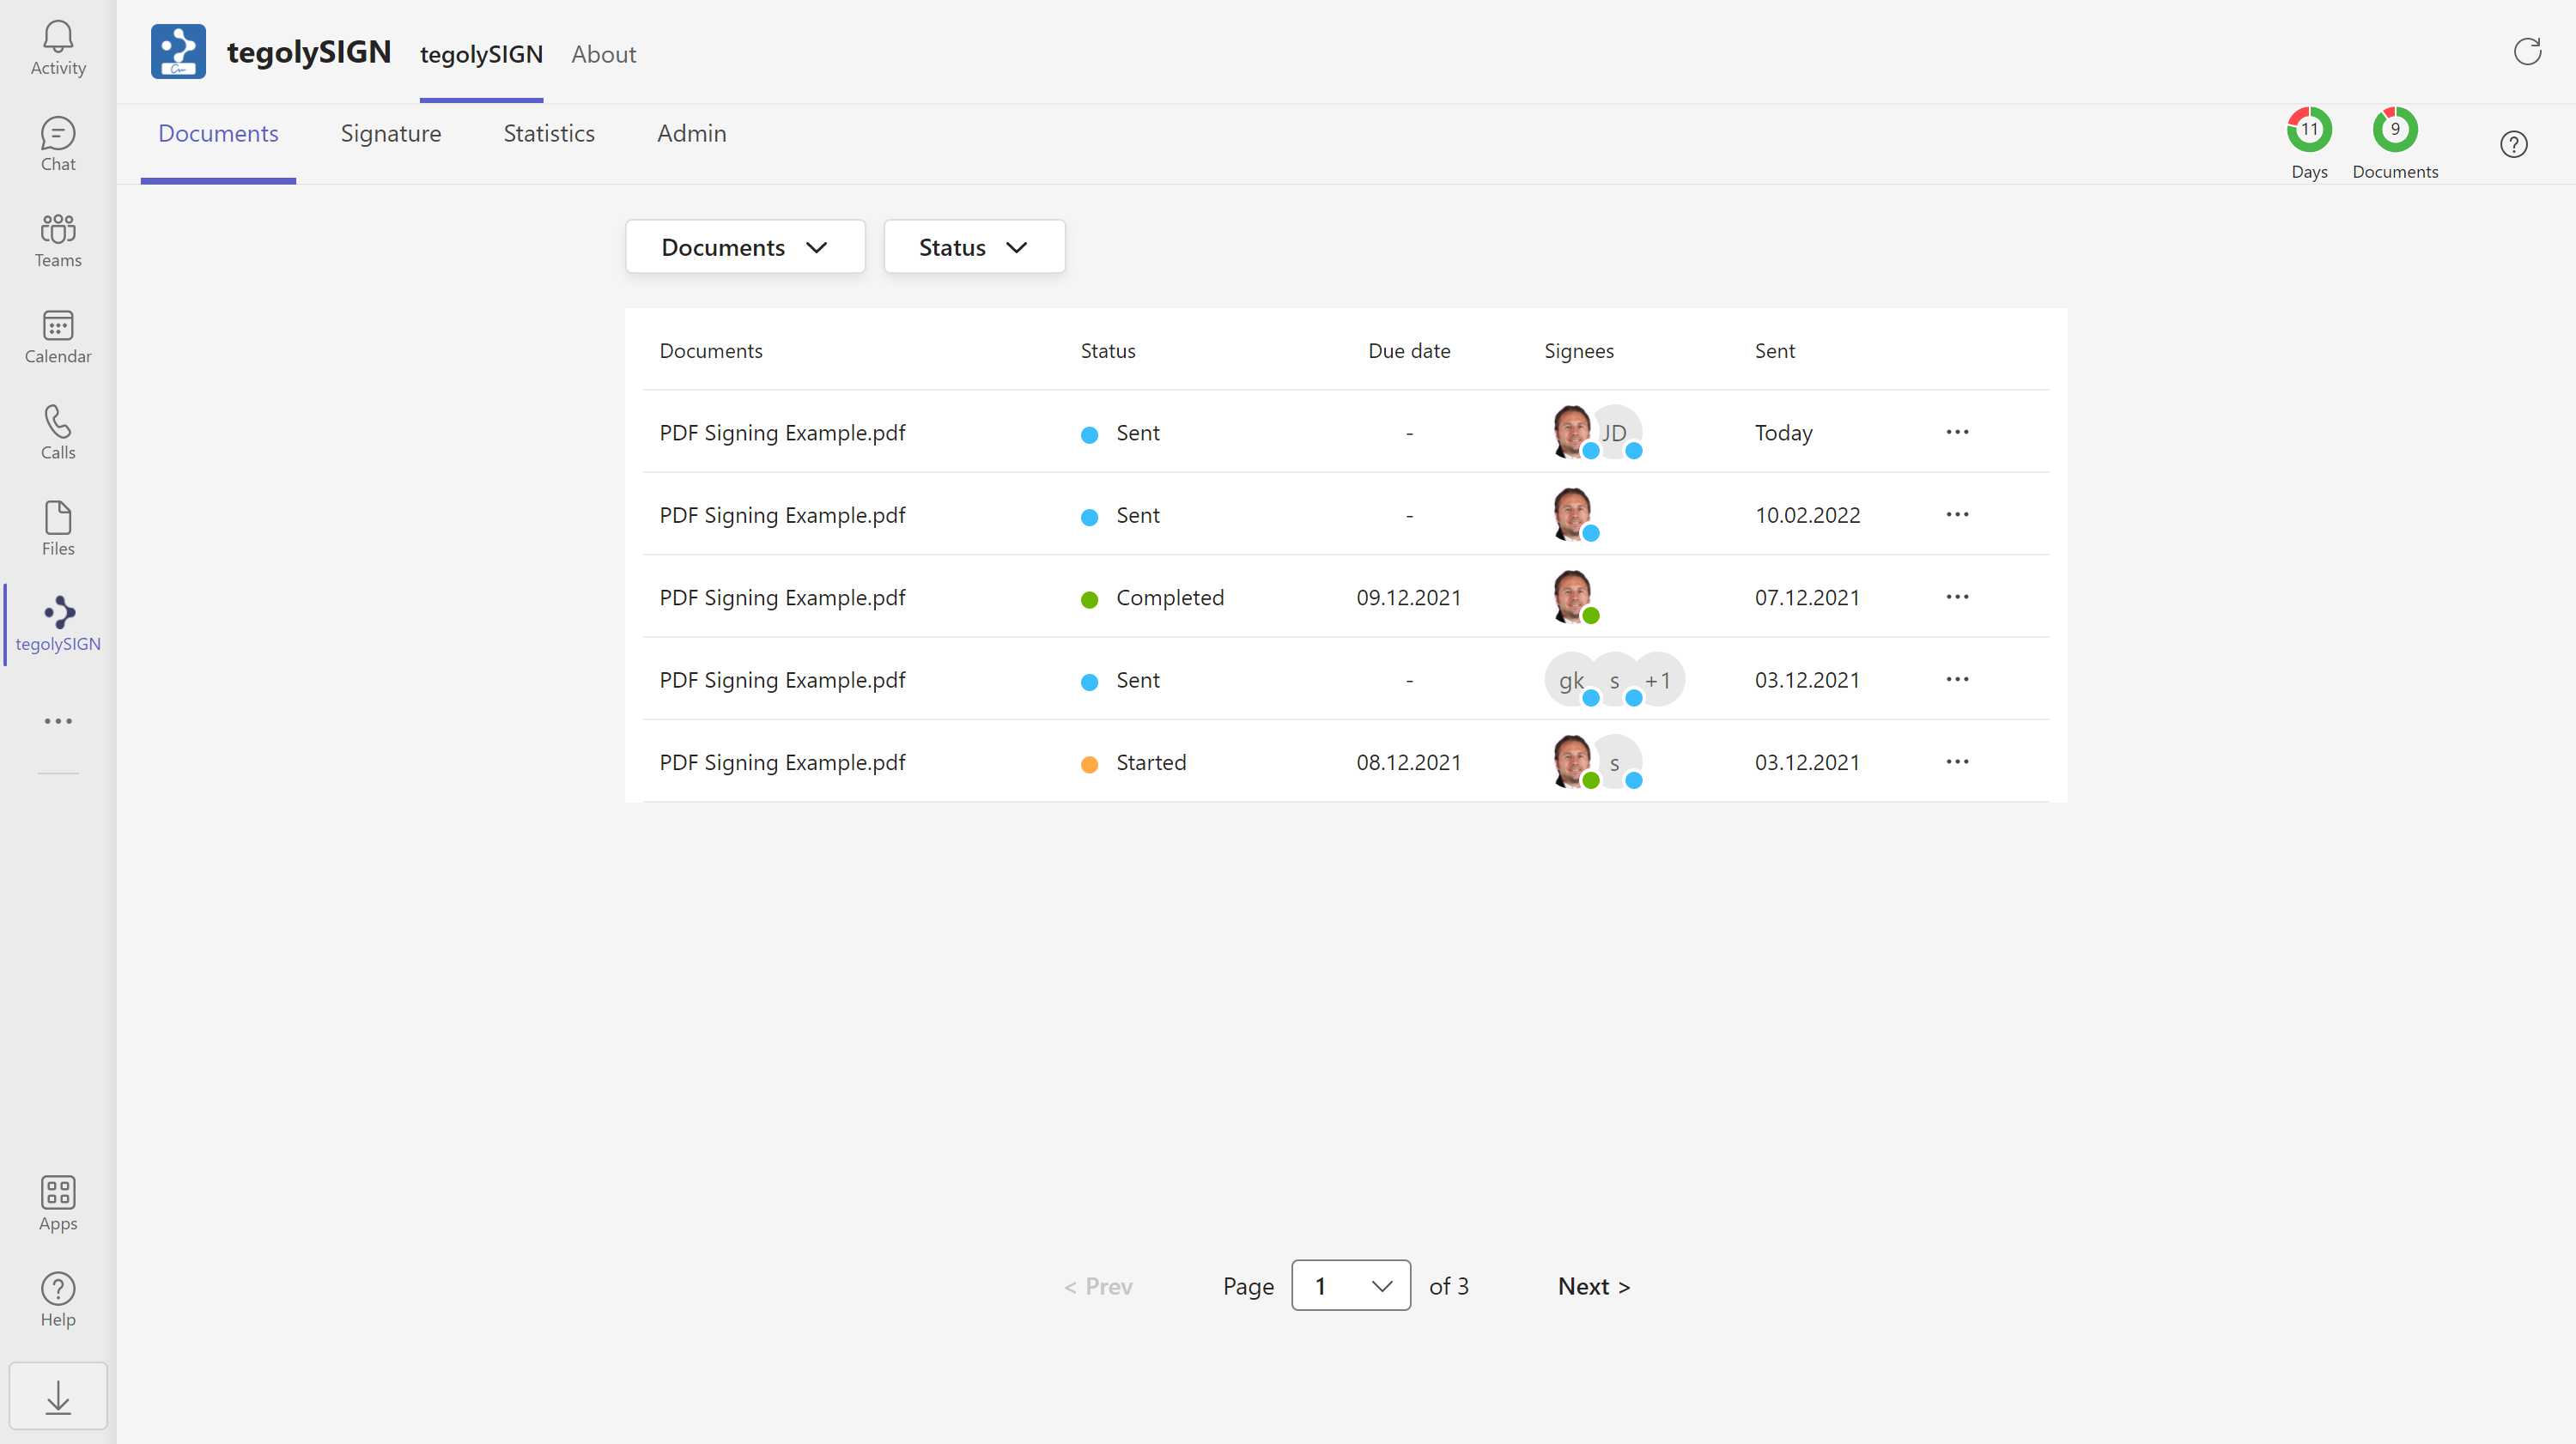Click the download arrow button in sidebar

pos(58,1396)
